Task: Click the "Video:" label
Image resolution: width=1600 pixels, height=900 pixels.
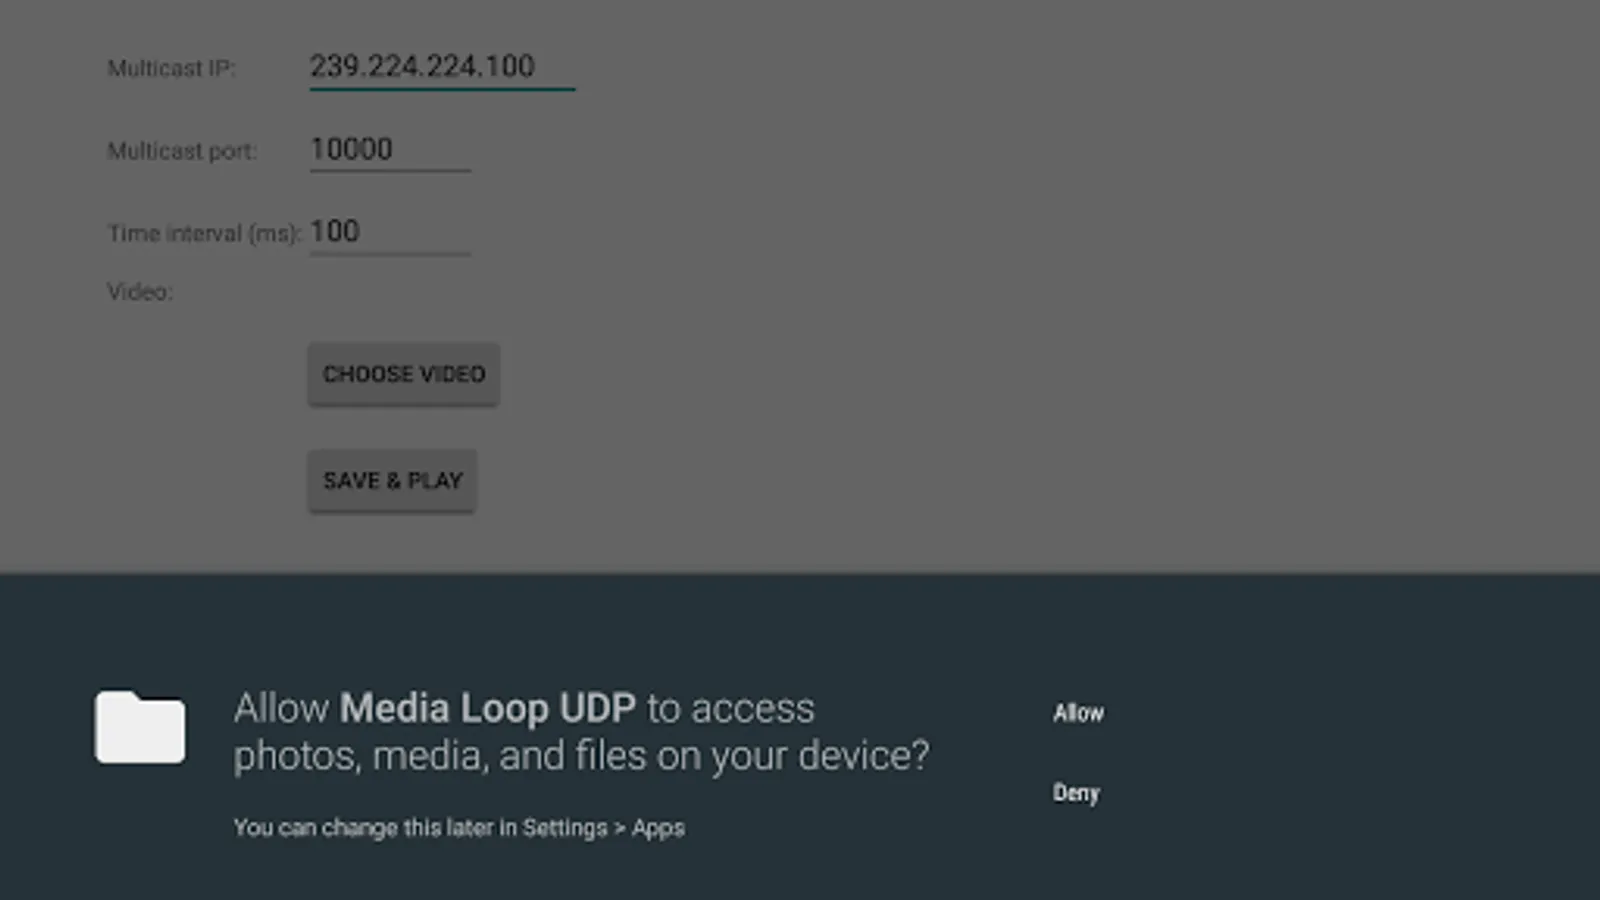Action: [x=140, y=292]
